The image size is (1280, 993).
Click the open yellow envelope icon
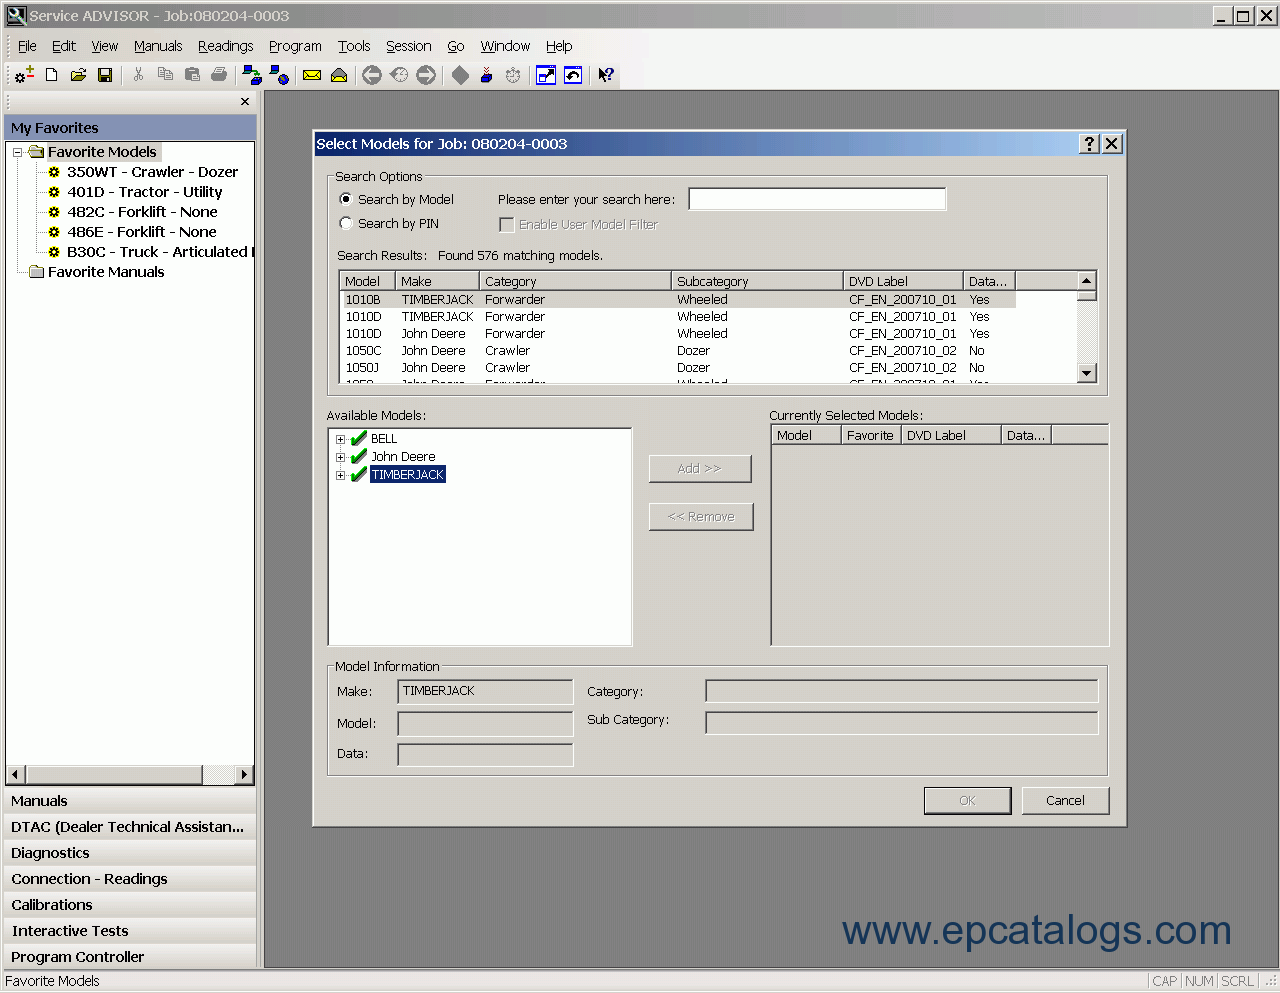pyautogui.click(x=339, y=75)
